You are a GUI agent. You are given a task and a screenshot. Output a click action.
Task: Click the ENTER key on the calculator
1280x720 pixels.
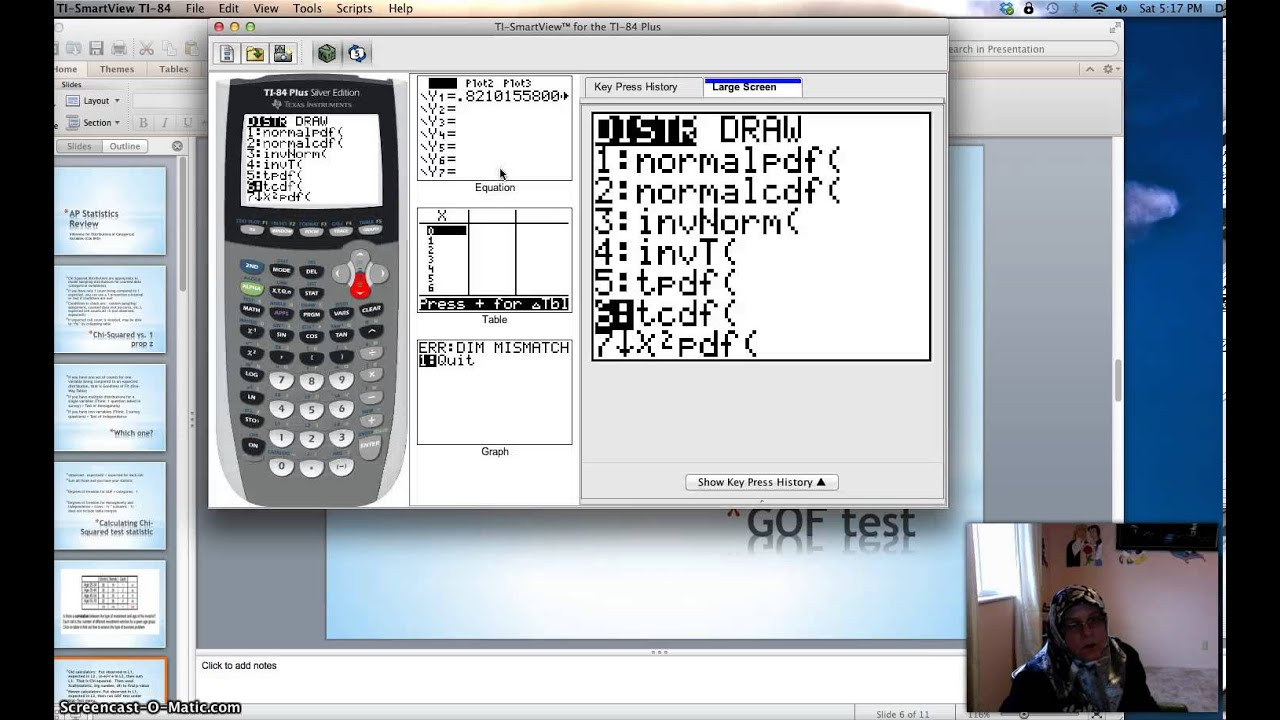point(370,444)
